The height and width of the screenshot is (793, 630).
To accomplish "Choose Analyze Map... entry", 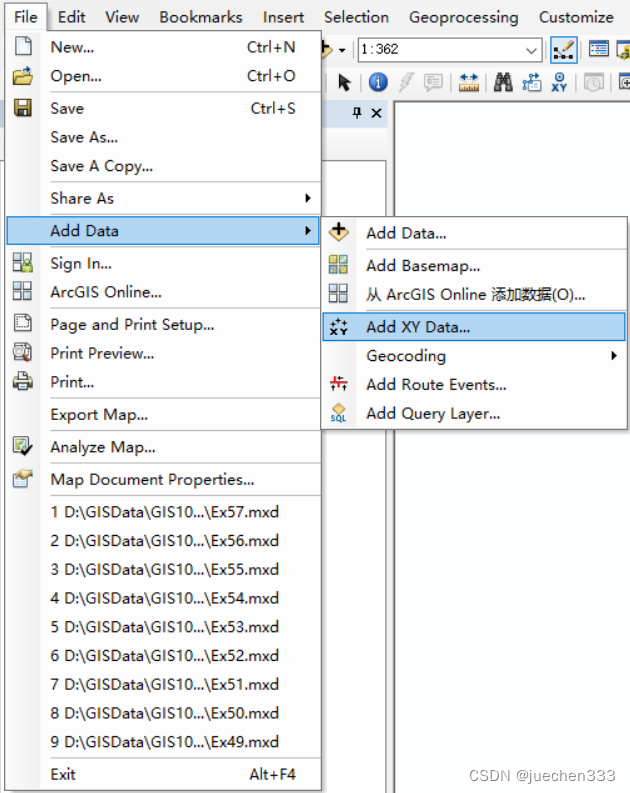I will [164, 447].
